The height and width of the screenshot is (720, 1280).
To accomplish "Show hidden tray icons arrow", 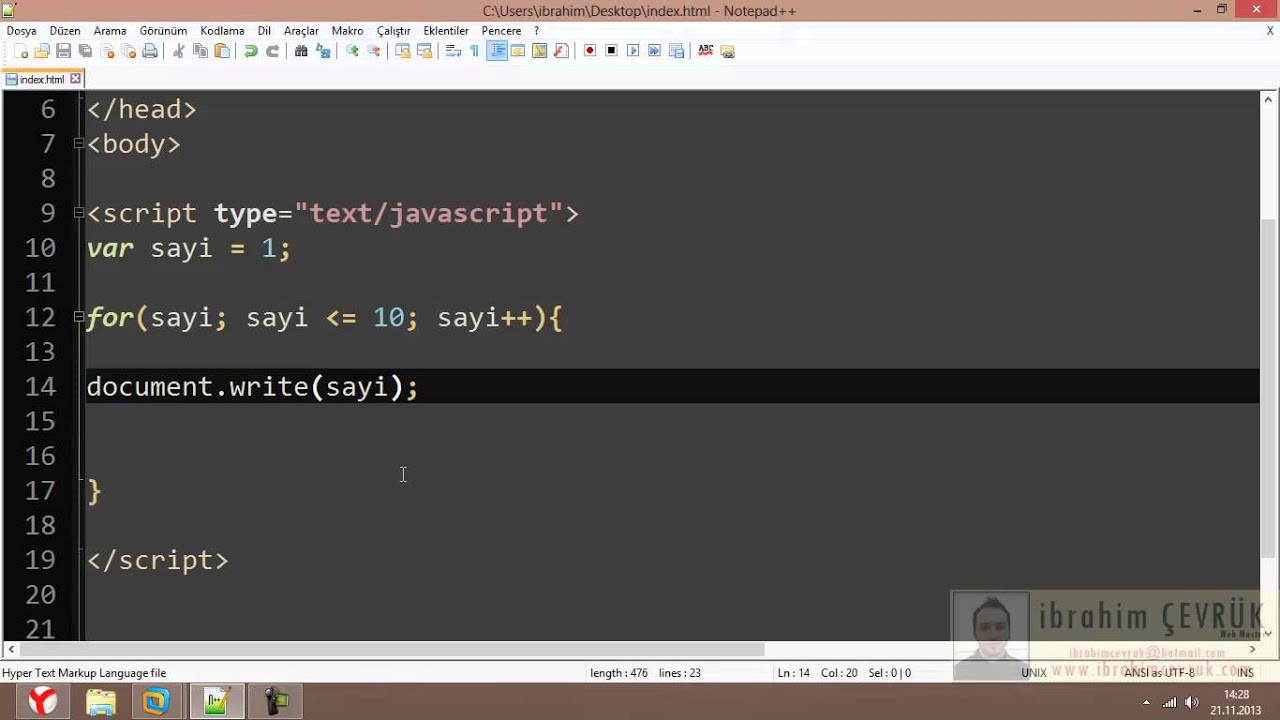I will coord(1146,702).
